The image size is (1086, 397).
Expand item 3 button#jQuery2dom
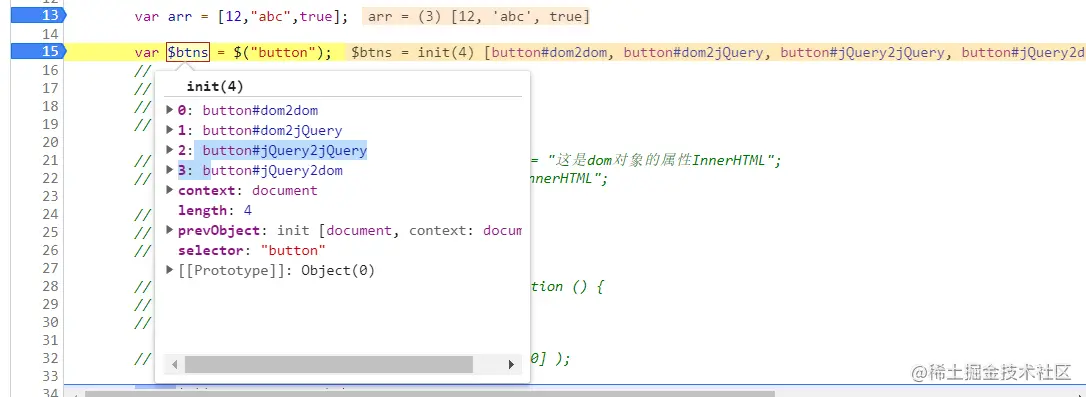170,170
